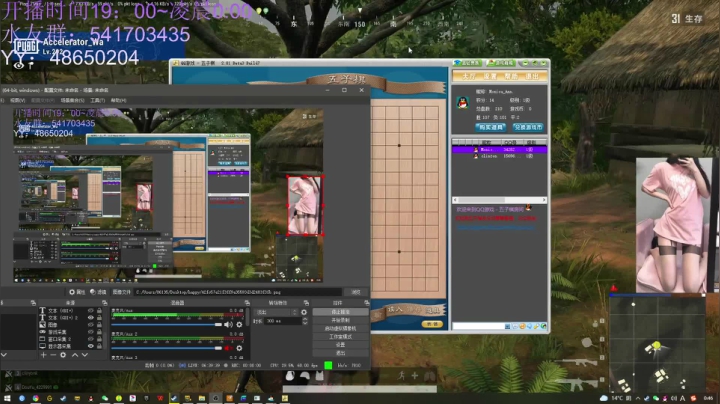Toggle lock on 图像 source

point(99,325)
